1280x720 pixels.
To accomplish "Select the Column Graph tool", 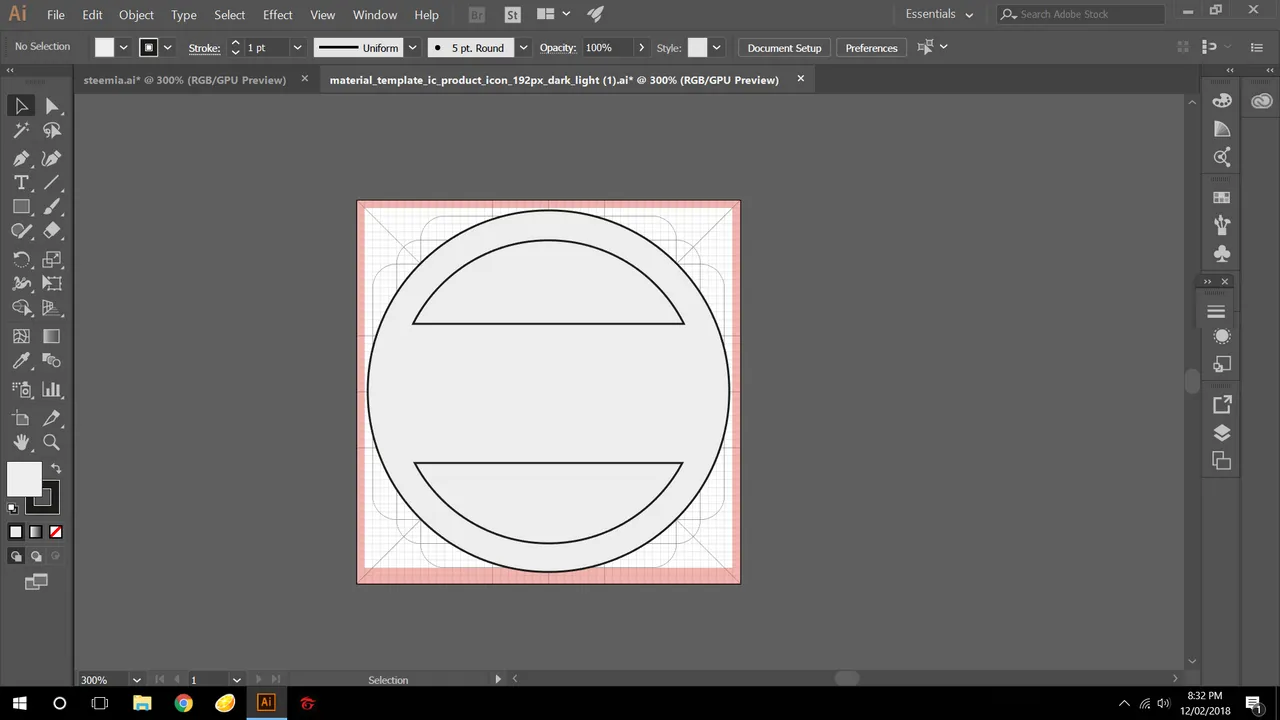I will coord(52,390).
